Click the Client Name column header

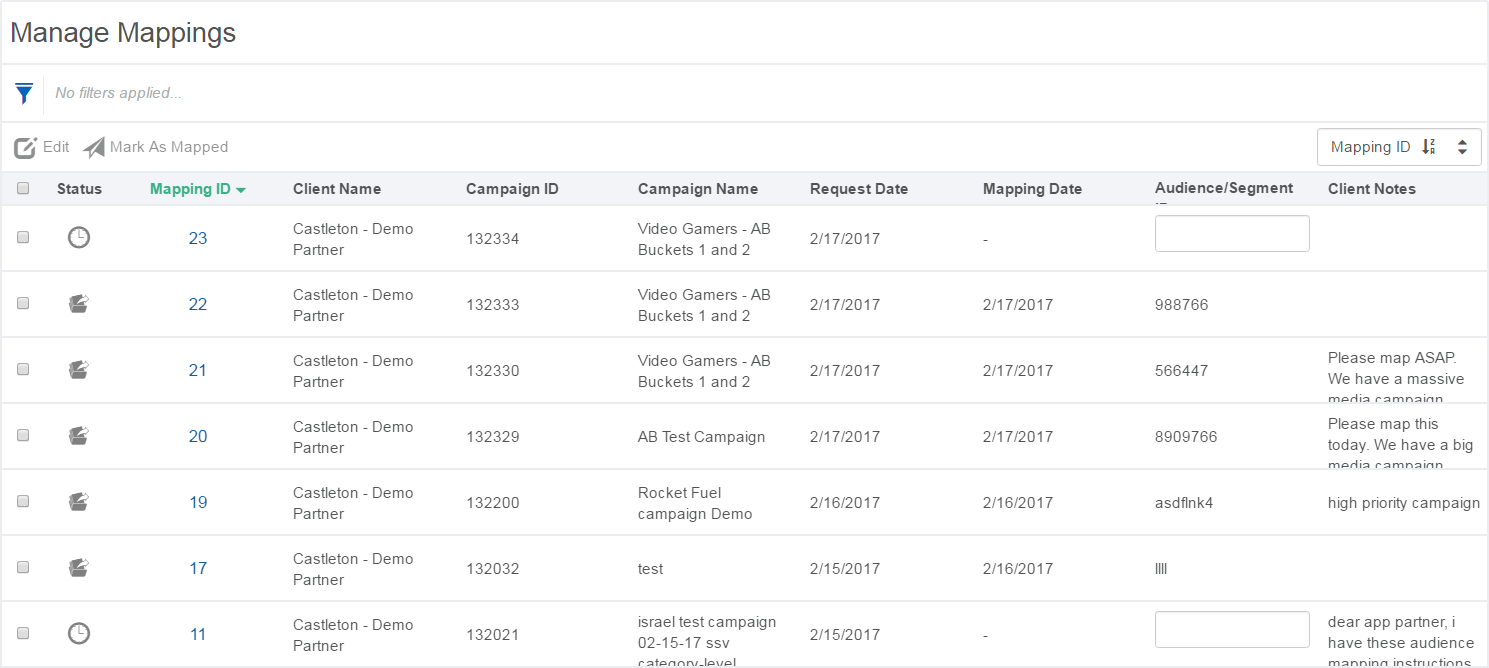[x=336, y=189]
